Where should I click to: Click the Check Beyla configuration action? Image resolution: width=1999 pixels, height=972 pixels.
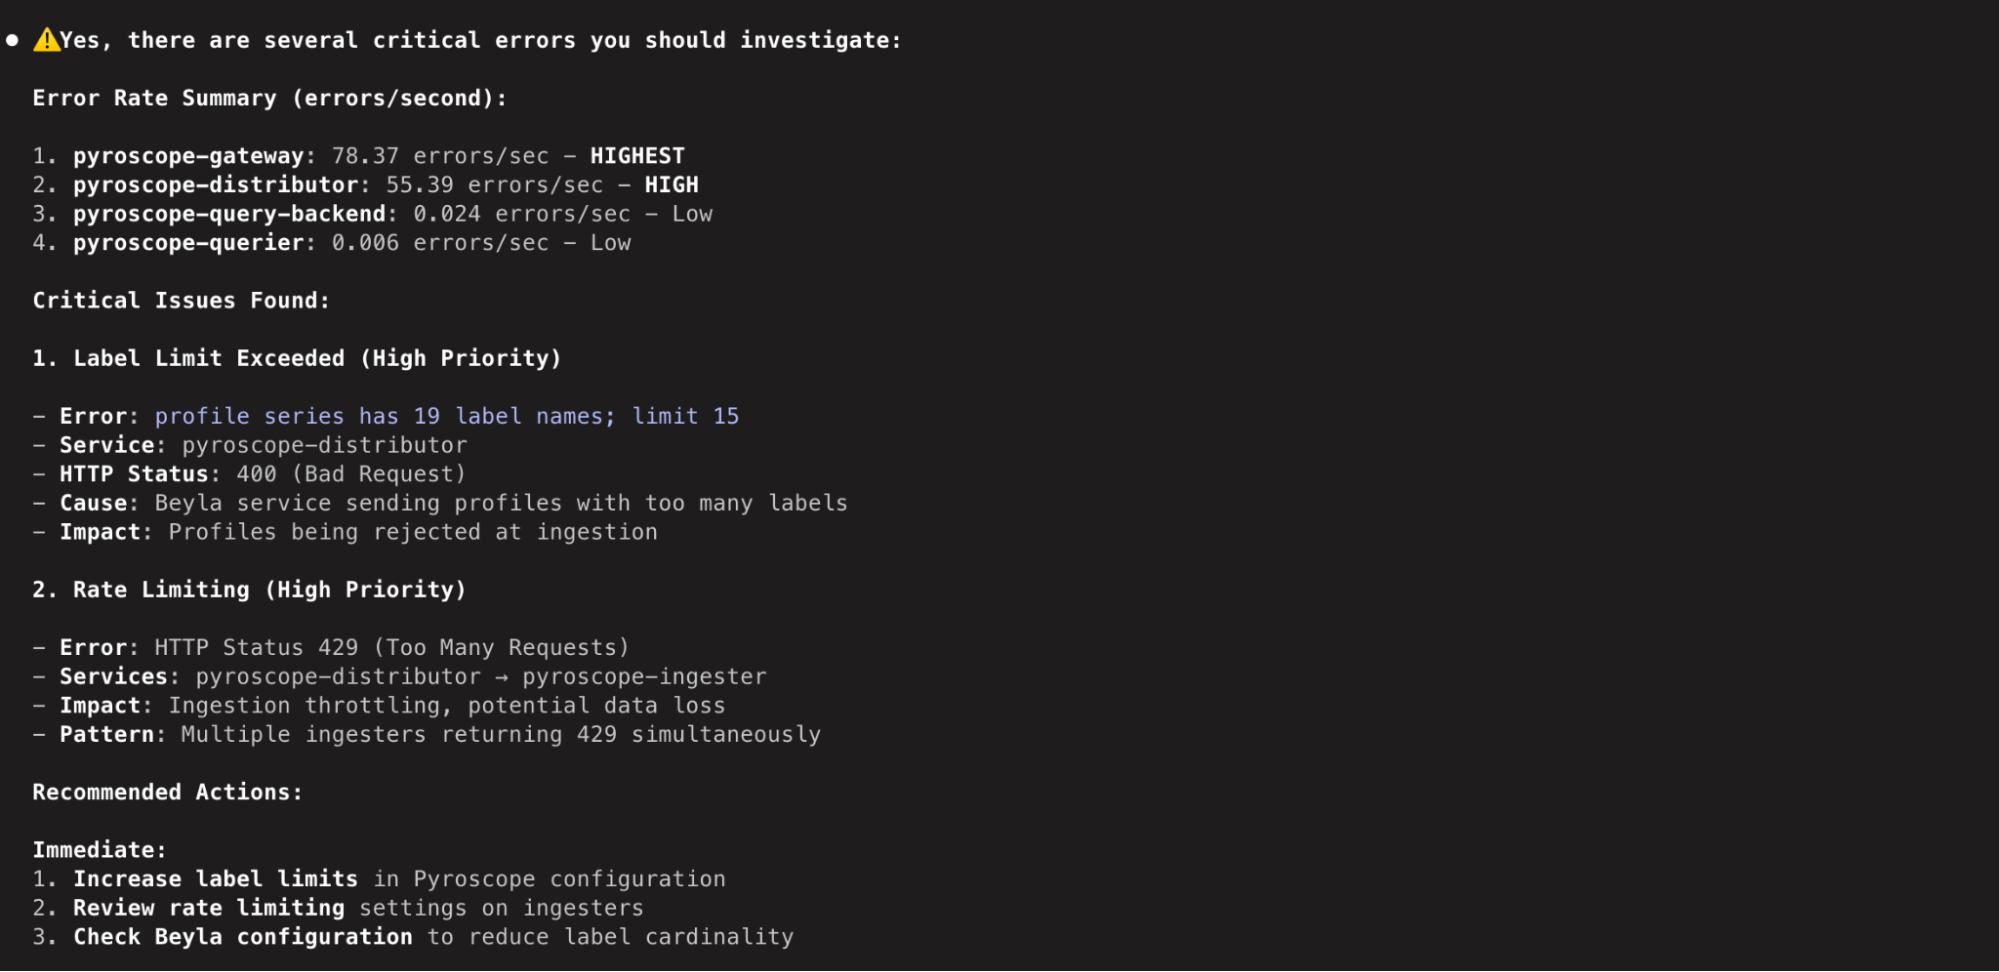click(242, 937)
